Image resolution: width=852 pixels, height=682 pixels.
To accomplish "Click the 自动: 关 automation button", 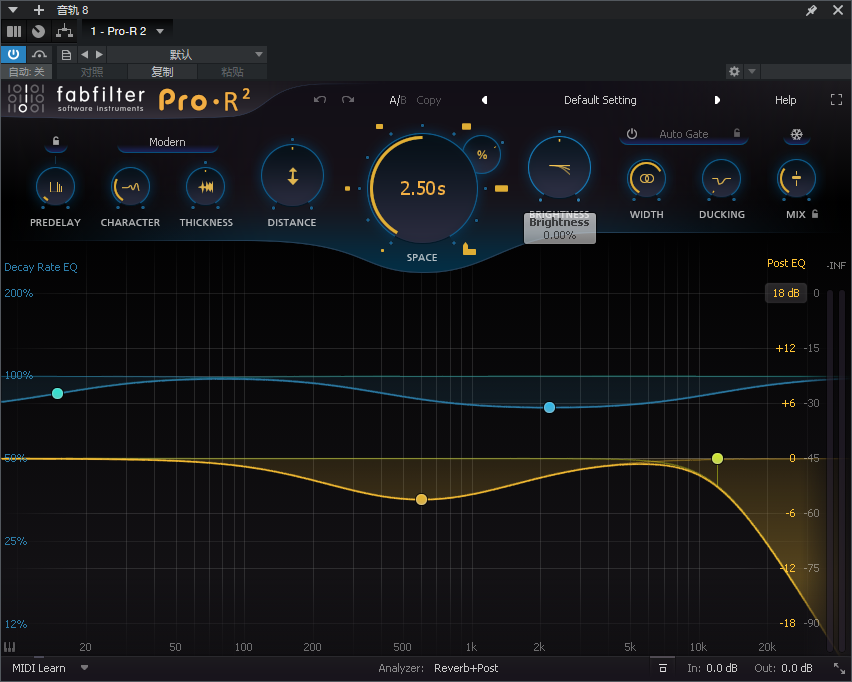I will tap(27, 72).
